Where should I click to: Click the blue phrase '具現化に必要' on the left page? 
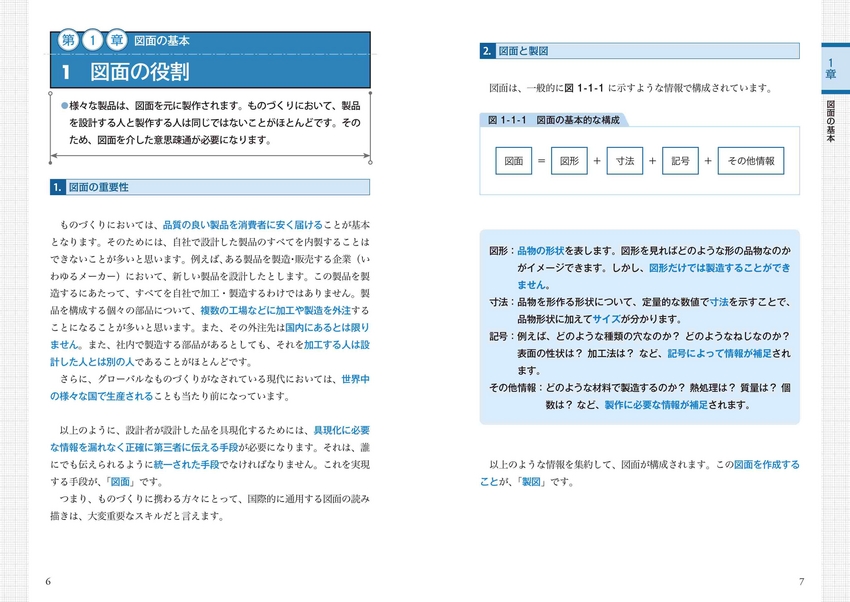coord(342,430)
